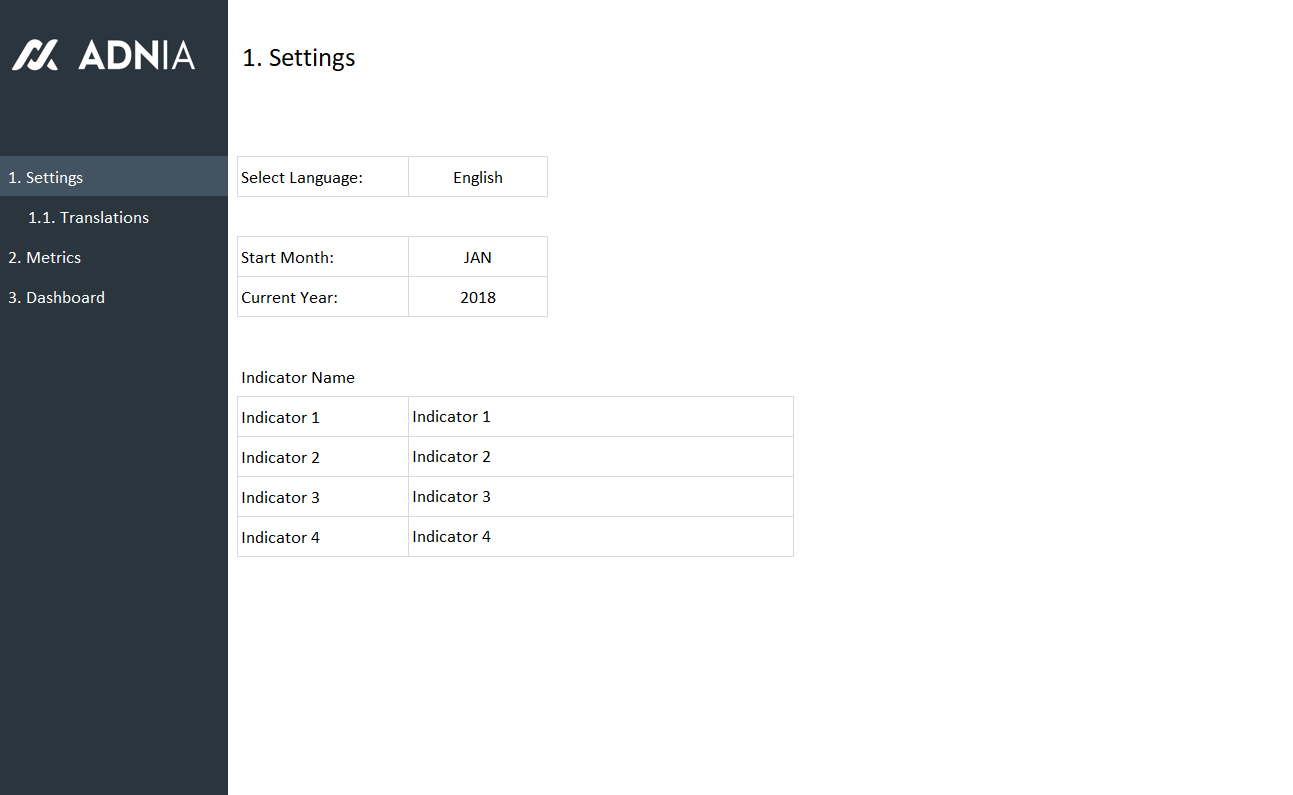
Task: Edit the Indicator 4 name field
Action: (600, 537)
